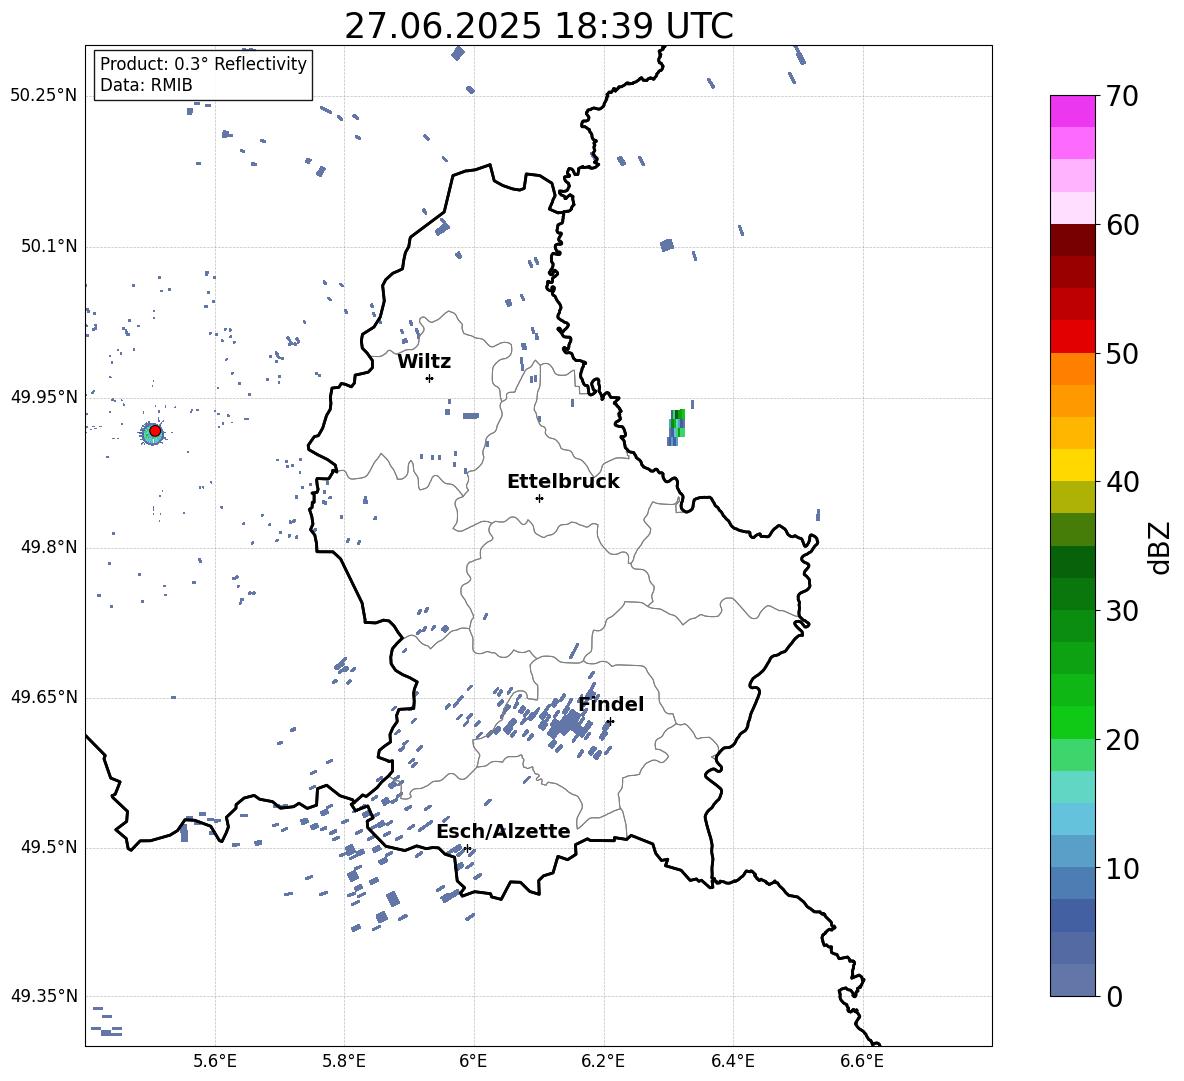Click the colorbar tick label 10

(x=1122, y=868)
